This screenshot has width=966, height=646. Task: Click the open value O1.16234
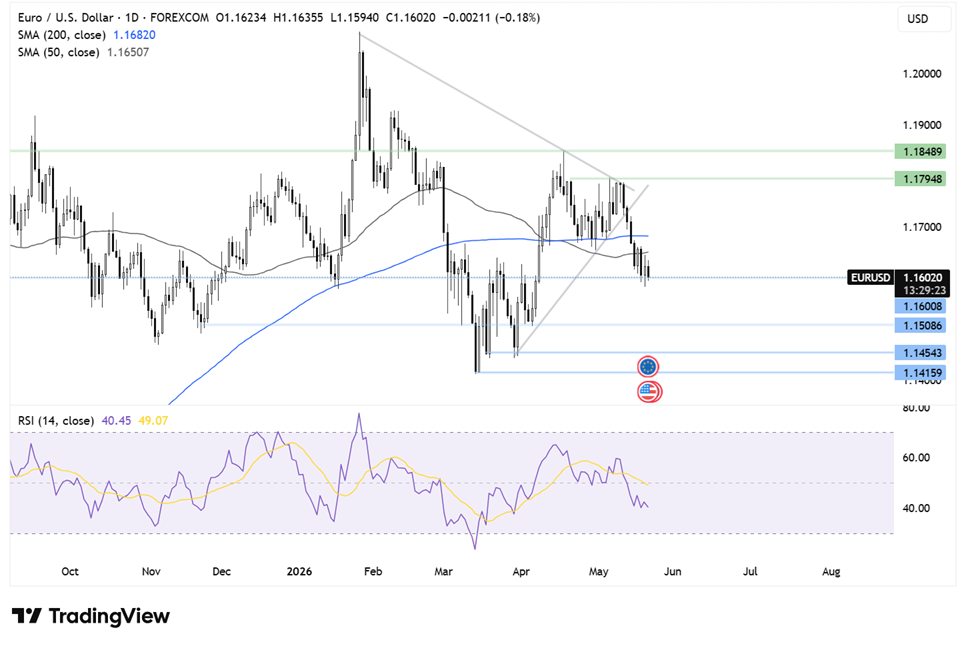pos(241,17)
